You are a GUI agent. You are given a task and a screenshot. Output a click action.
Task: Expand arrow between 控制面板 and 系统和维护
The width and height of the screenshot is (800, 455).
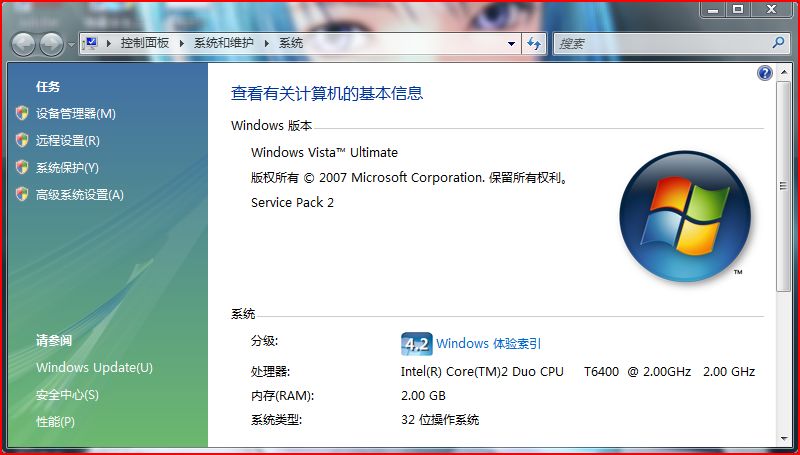click(x=182, y=43)
